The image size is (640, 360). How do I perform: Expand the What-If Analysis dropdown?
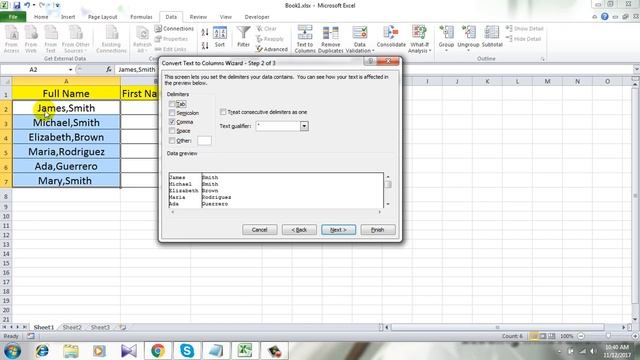pyautogui.click(x=430, y=51)
